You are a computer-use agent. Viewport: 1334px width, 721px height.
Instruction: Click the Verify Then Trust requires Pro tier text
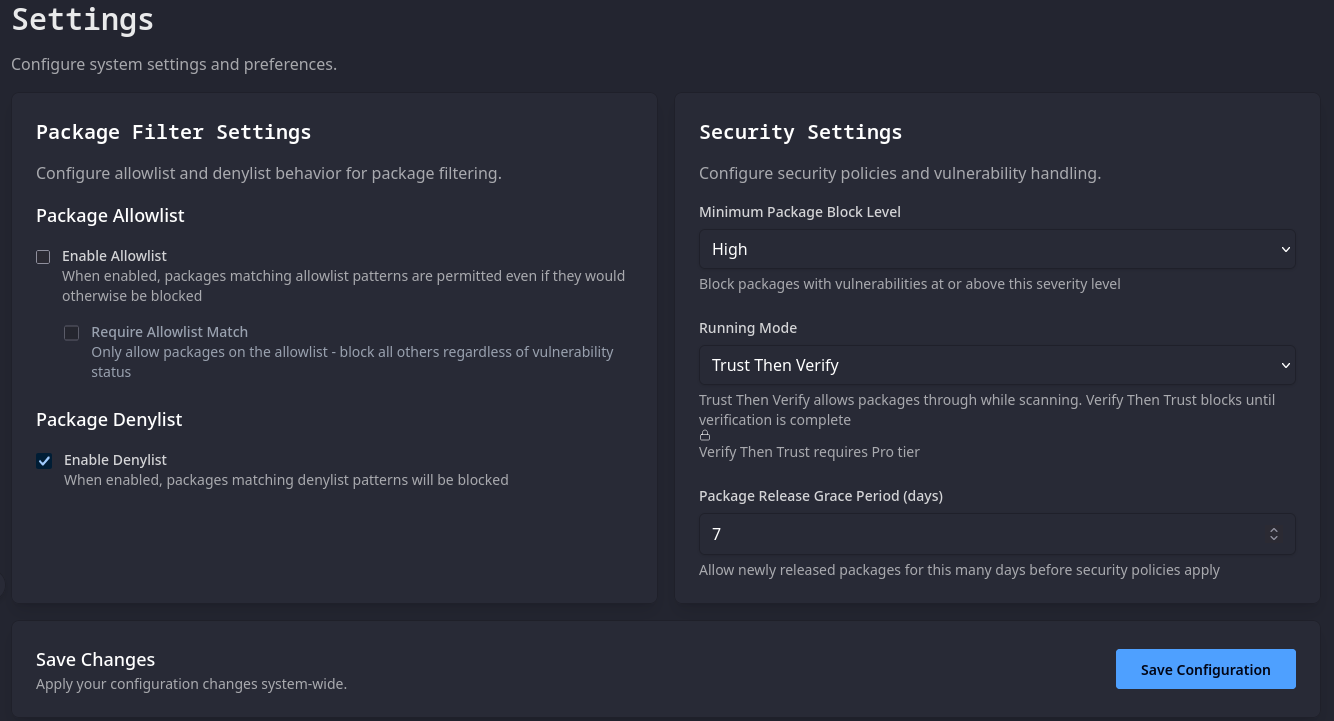pos(809,451)
